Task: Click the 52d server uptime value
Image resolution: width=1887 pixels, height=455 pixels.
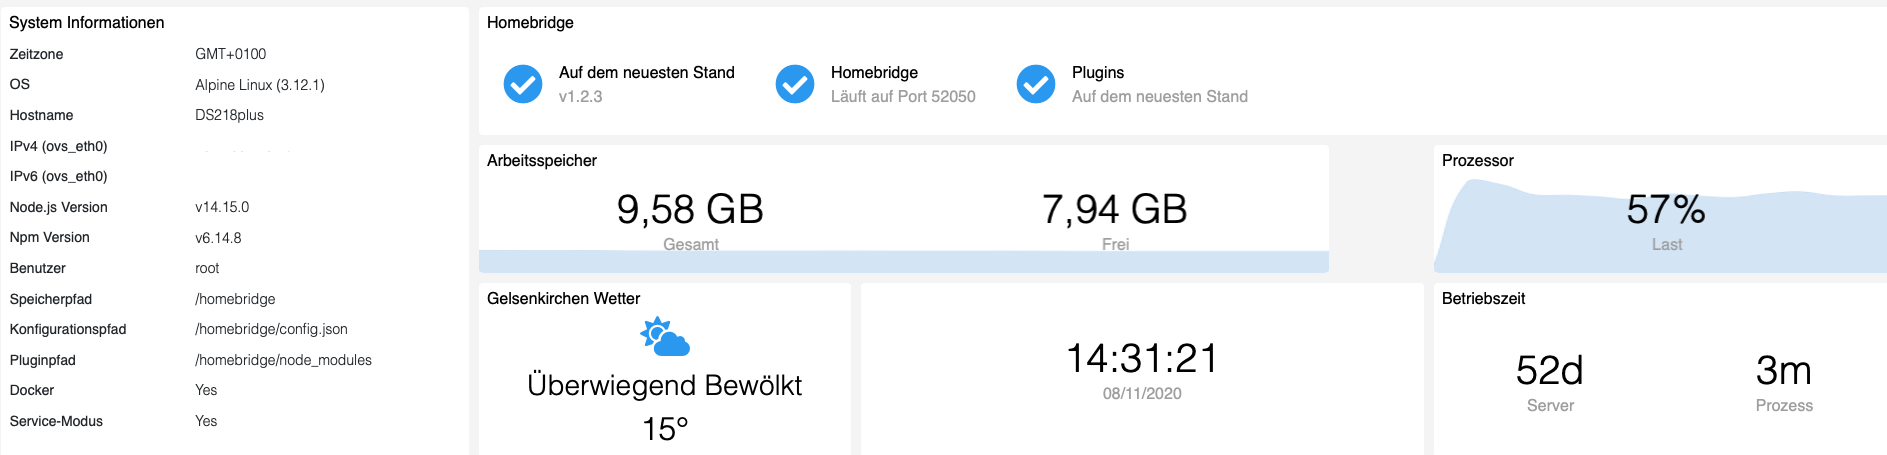Action: [1549, 371]
